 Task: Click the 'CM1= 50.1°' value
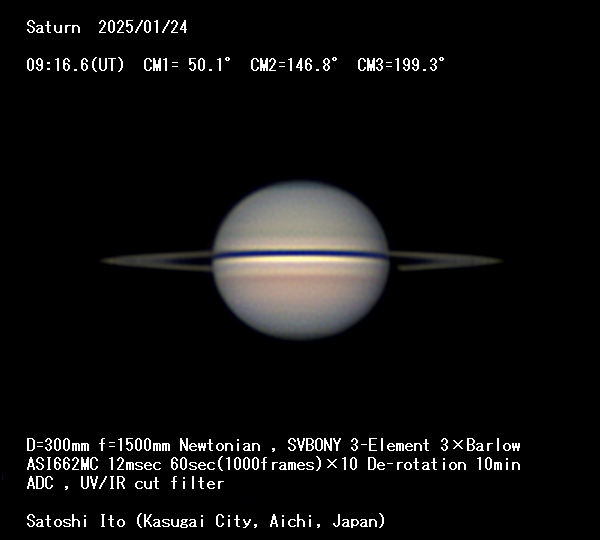[187, 65]
